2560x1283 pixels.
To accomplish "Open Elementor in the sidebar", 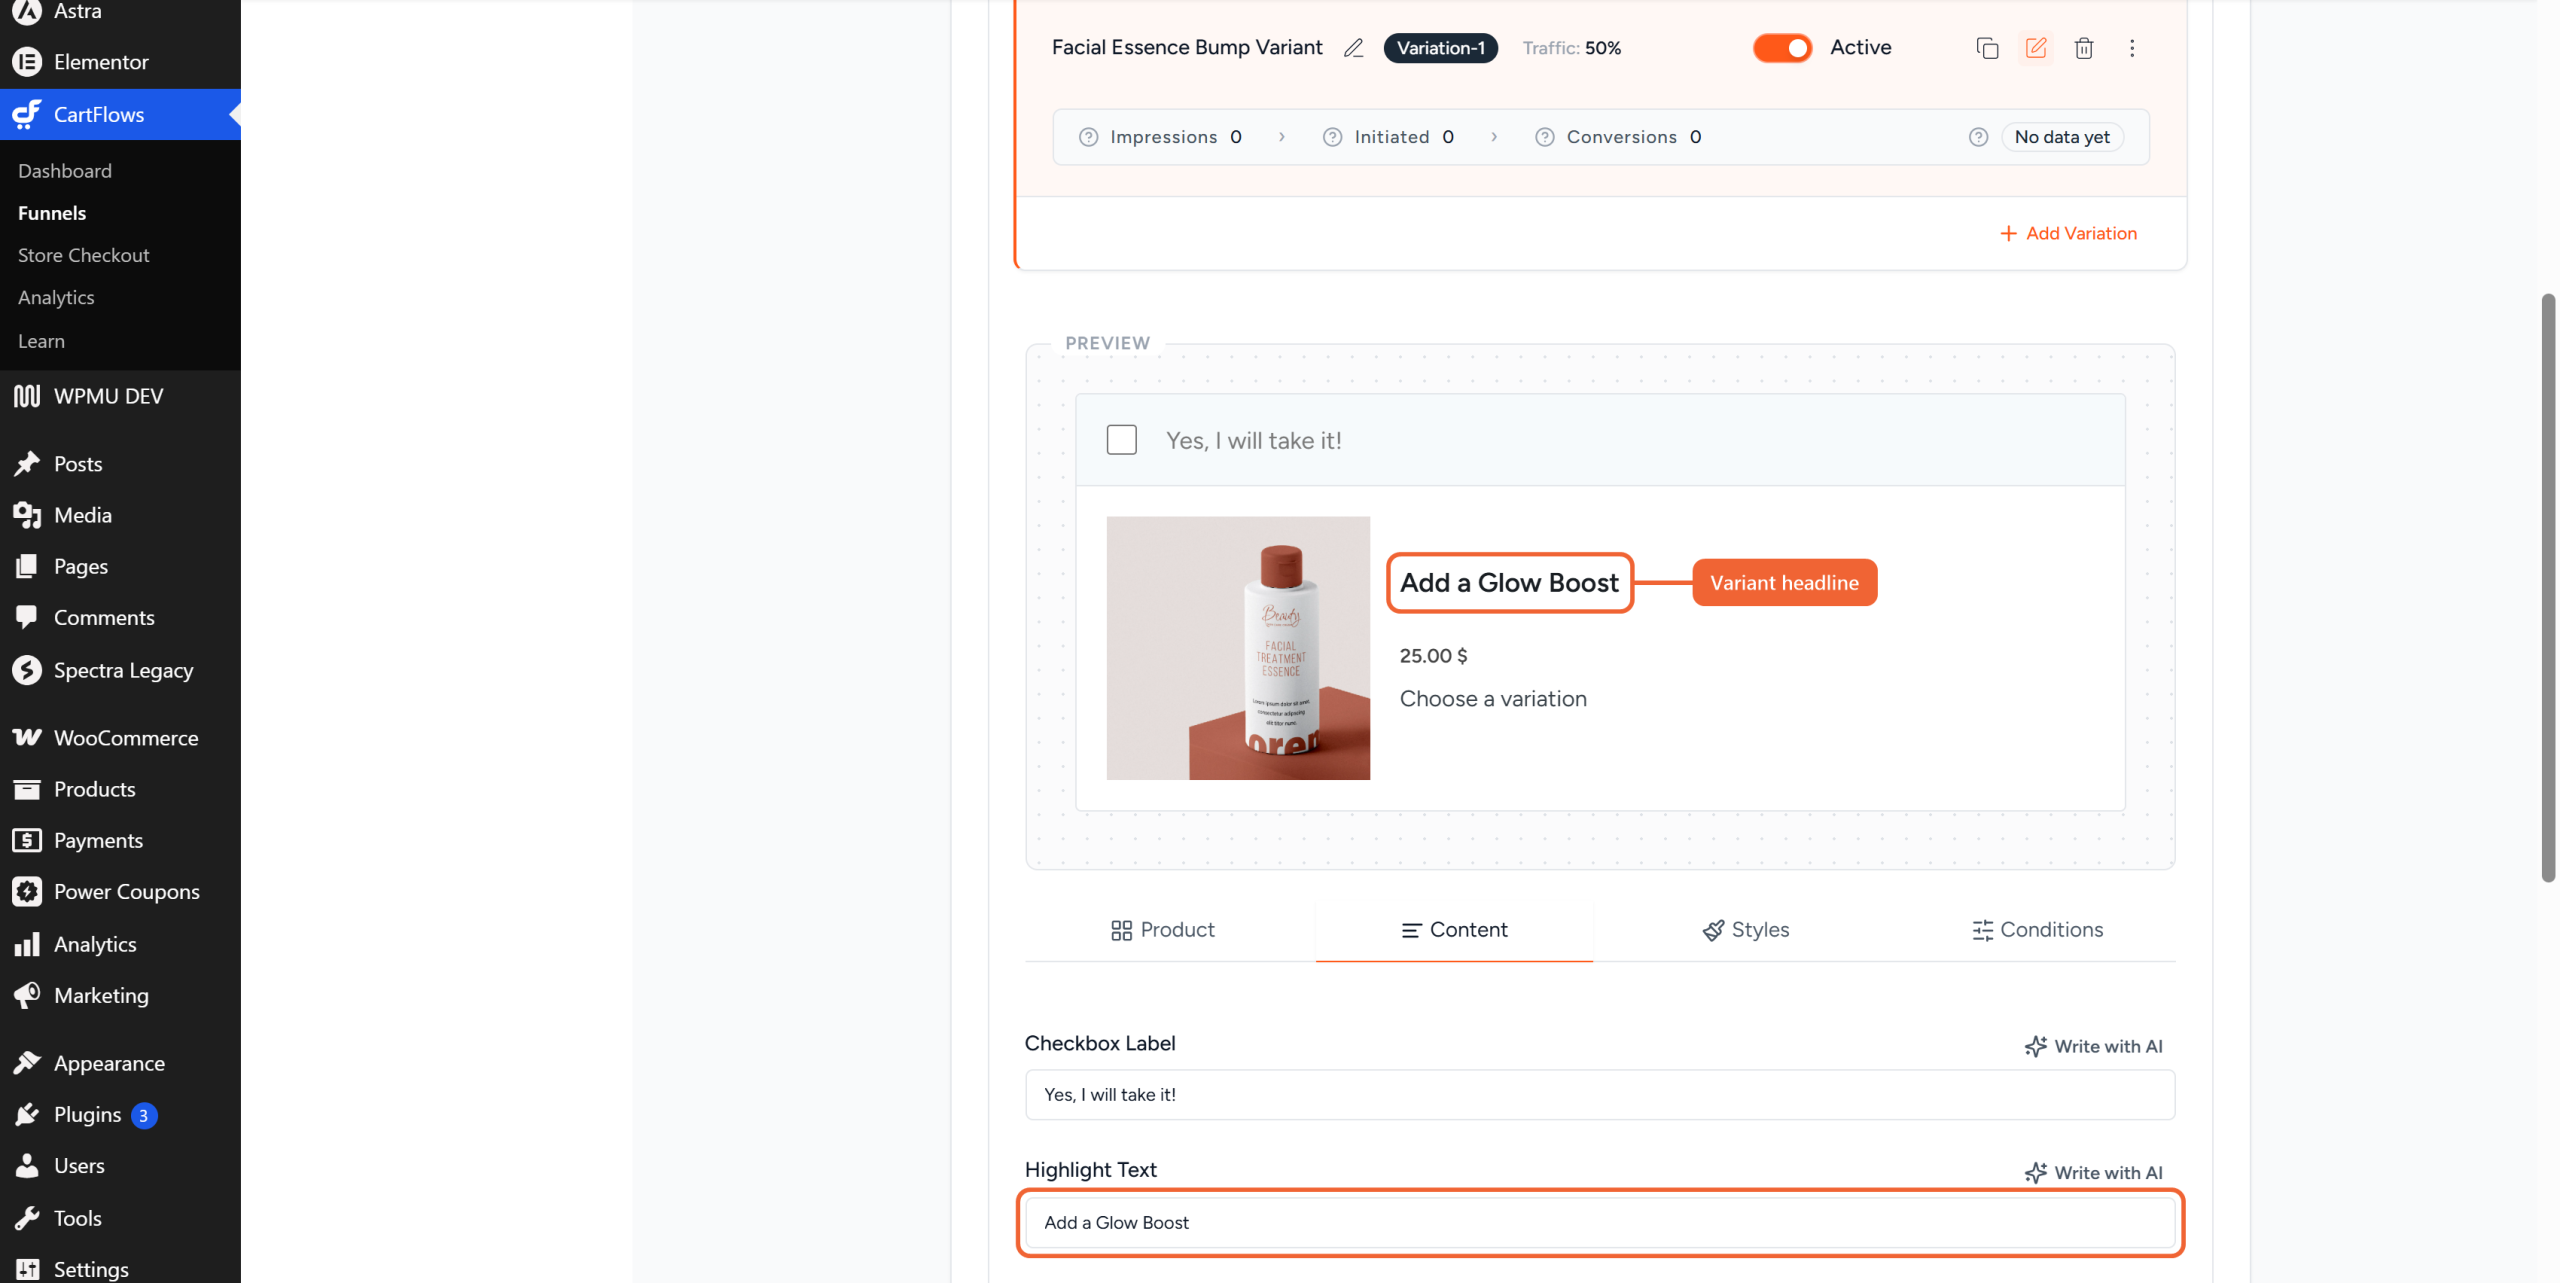I will pyautogui.click(x=120, y=62).
